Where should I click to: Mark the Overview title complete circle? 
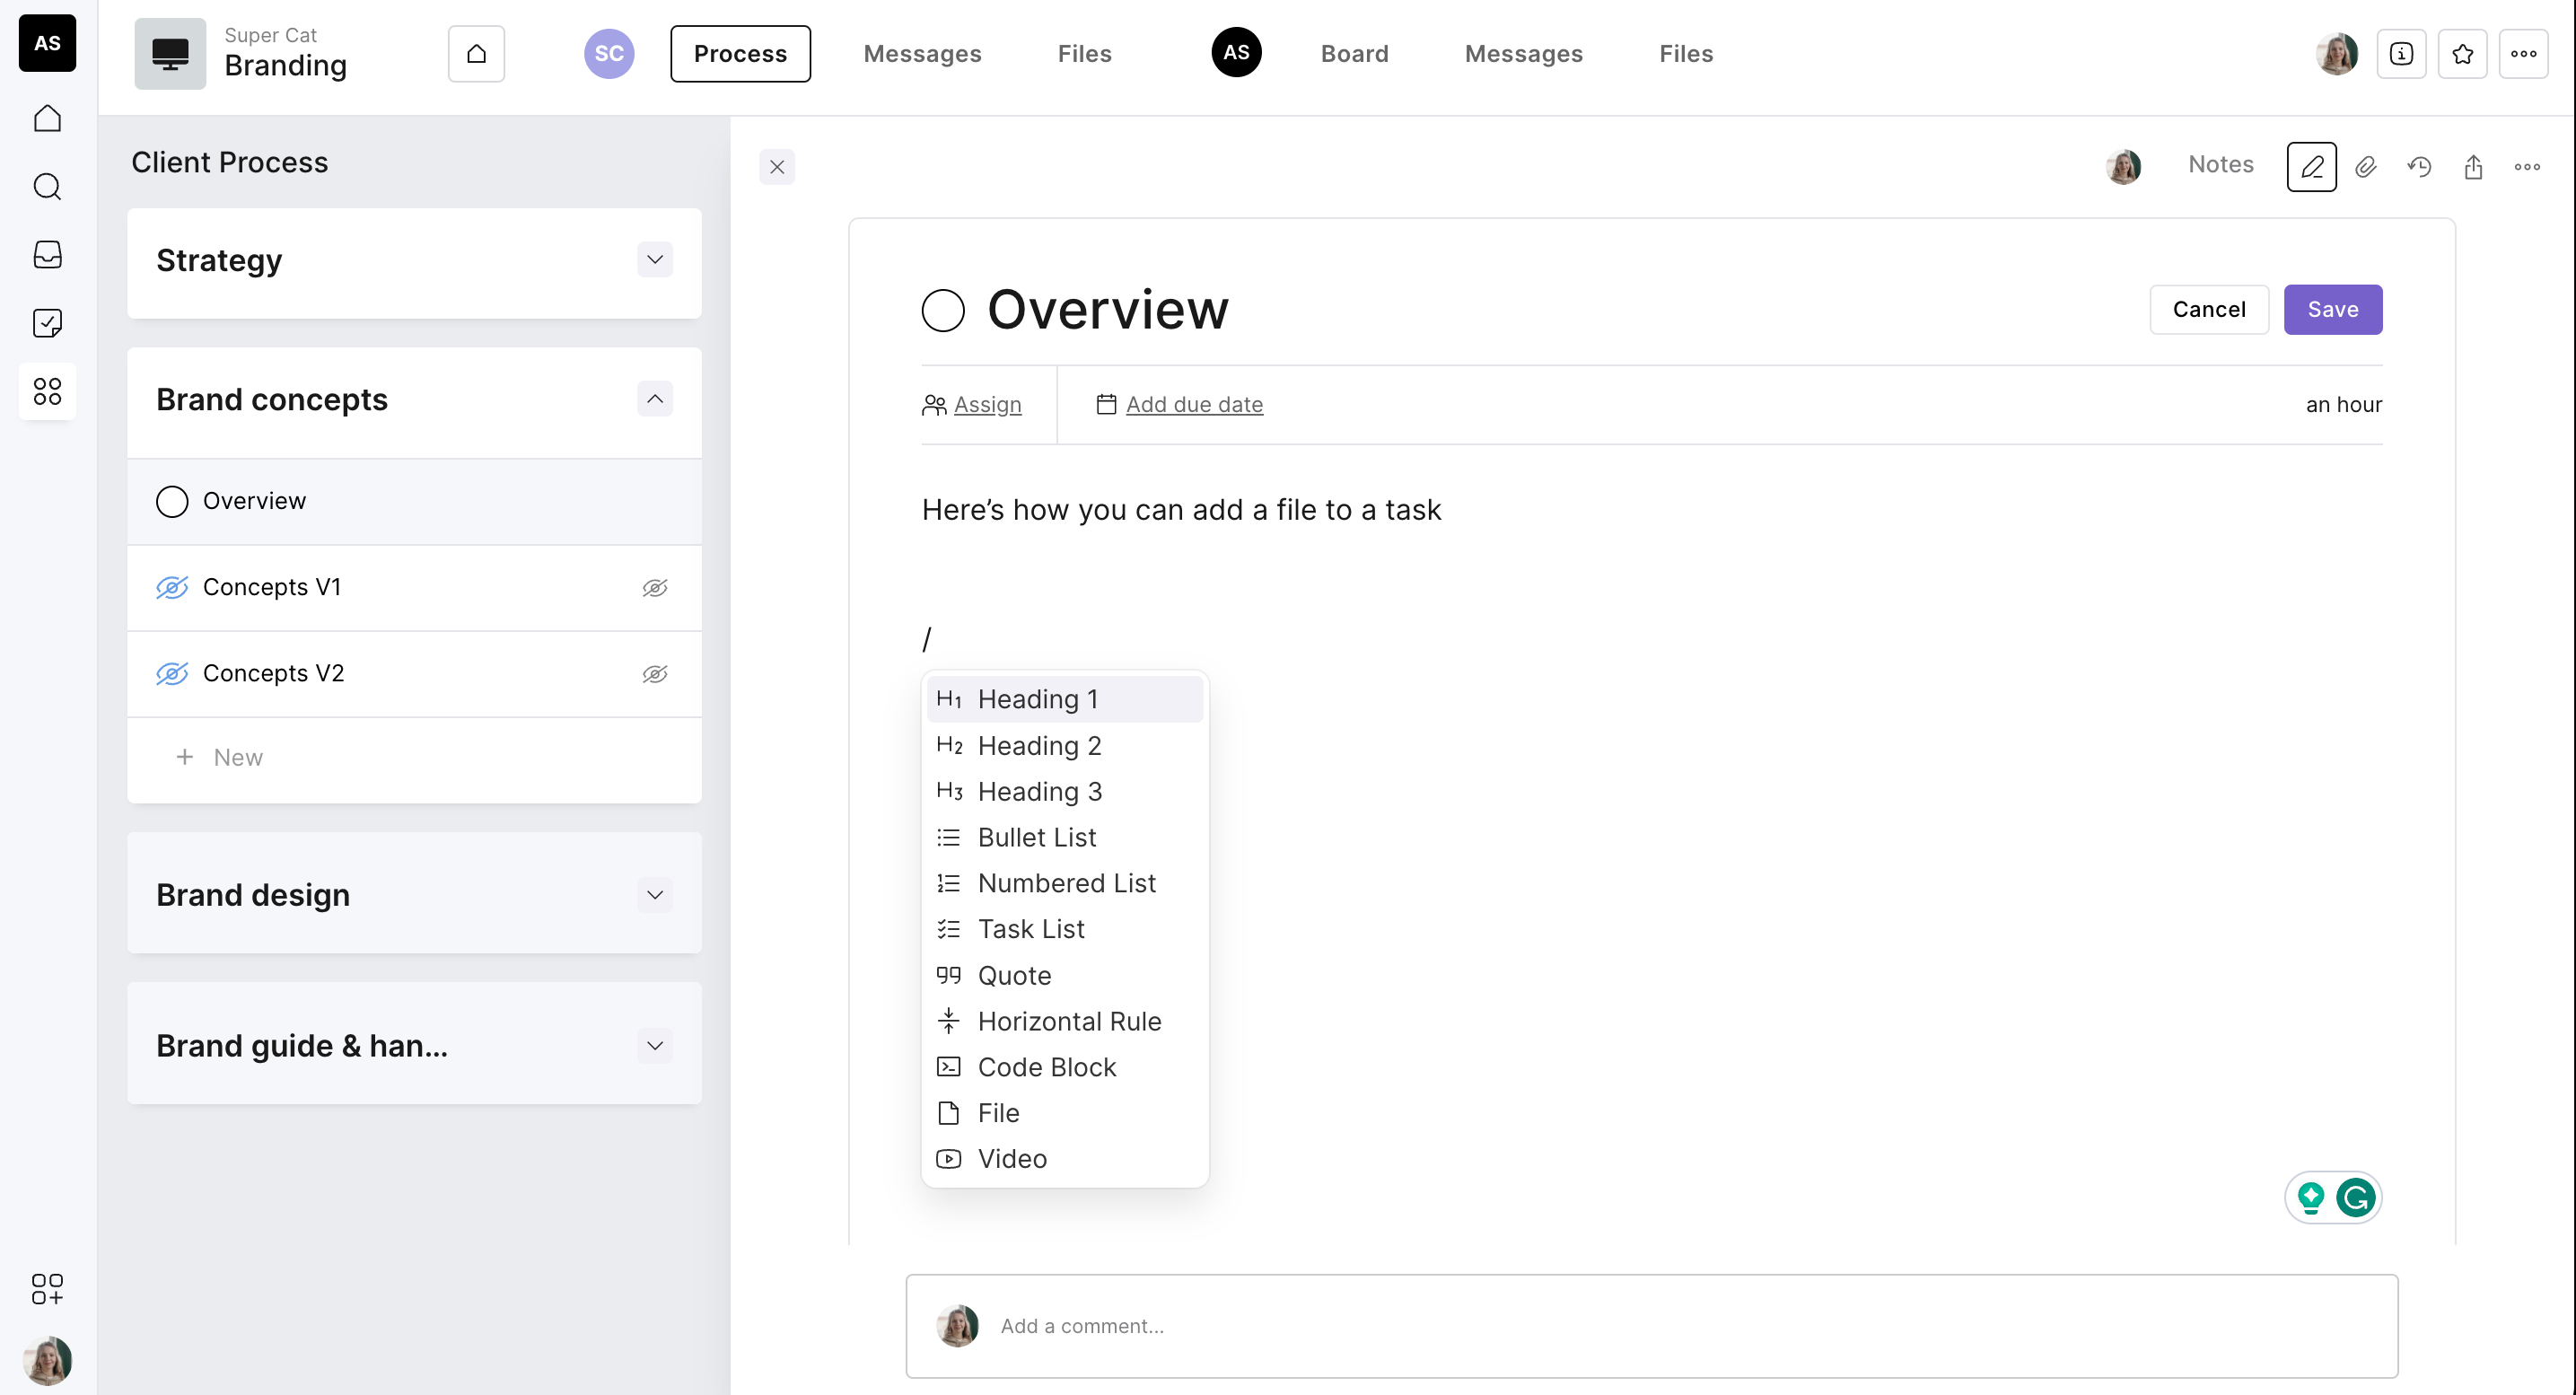942,310
